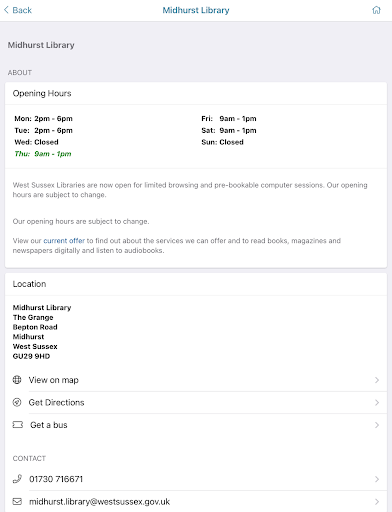Open the home icon in header

click(x=376, y=10)
